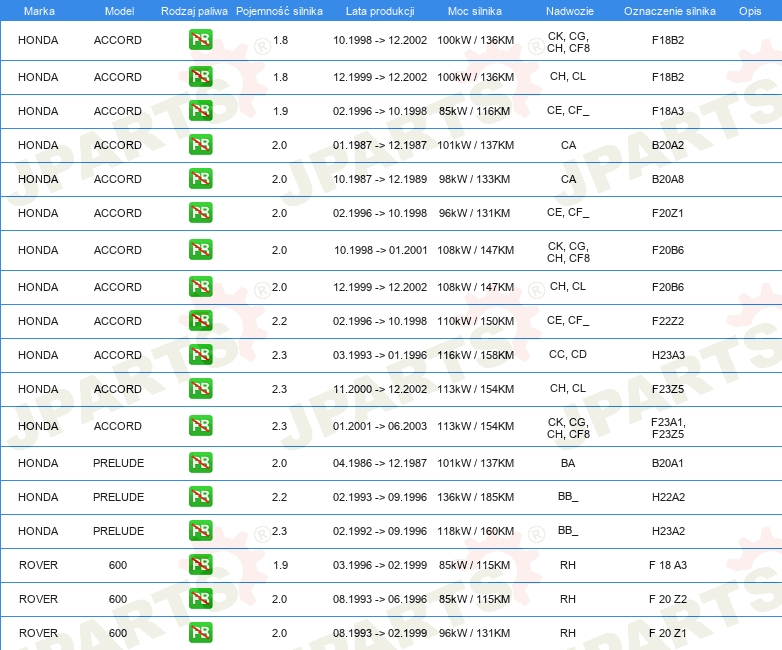
Task: Select engine code B20A2
Action: pyautogui.click(x=668, y=145)
